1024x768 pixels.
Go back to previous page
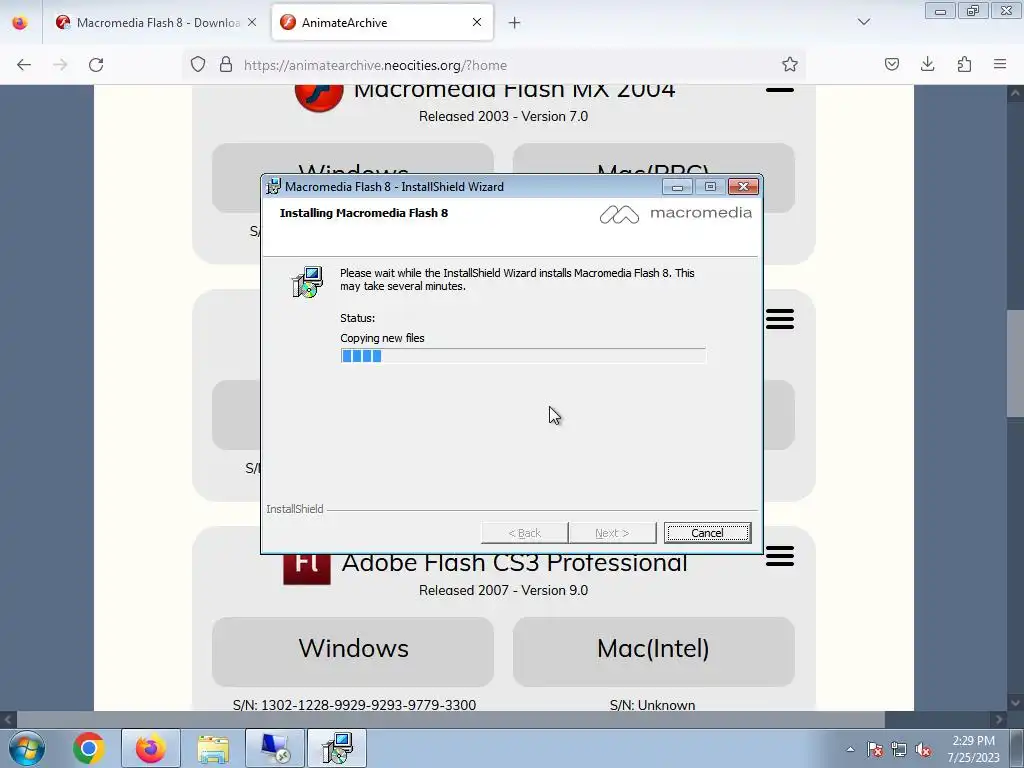[24, 65]
